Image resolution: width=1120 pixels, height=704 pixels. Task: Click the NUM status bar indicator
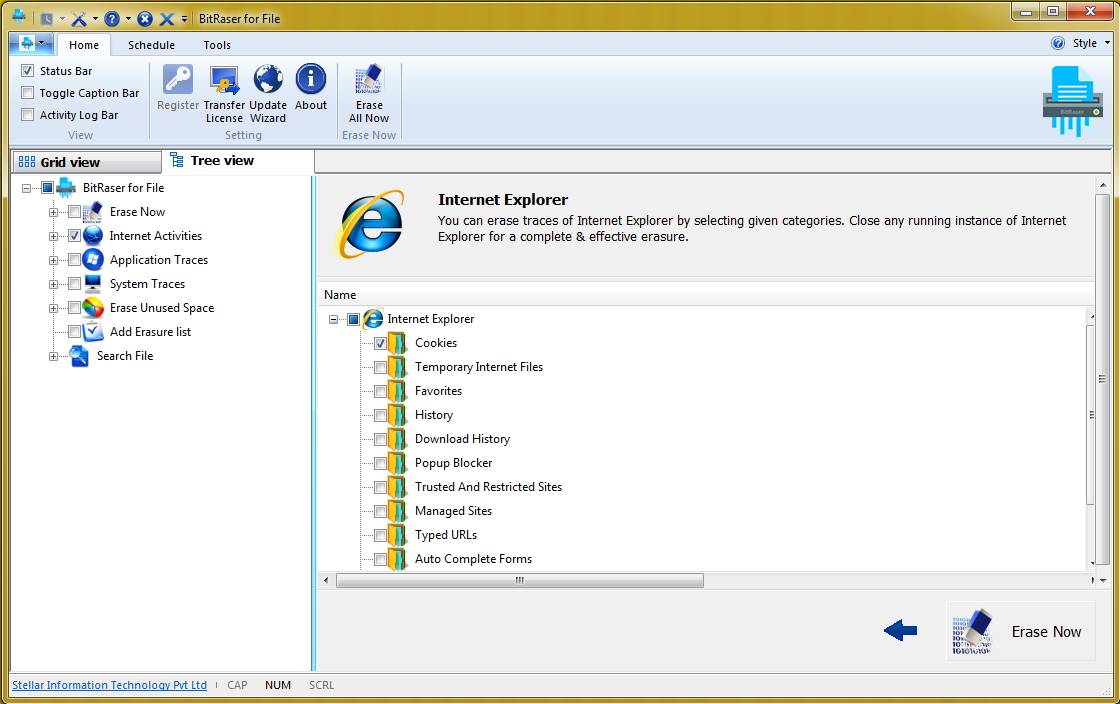[278, 685]
